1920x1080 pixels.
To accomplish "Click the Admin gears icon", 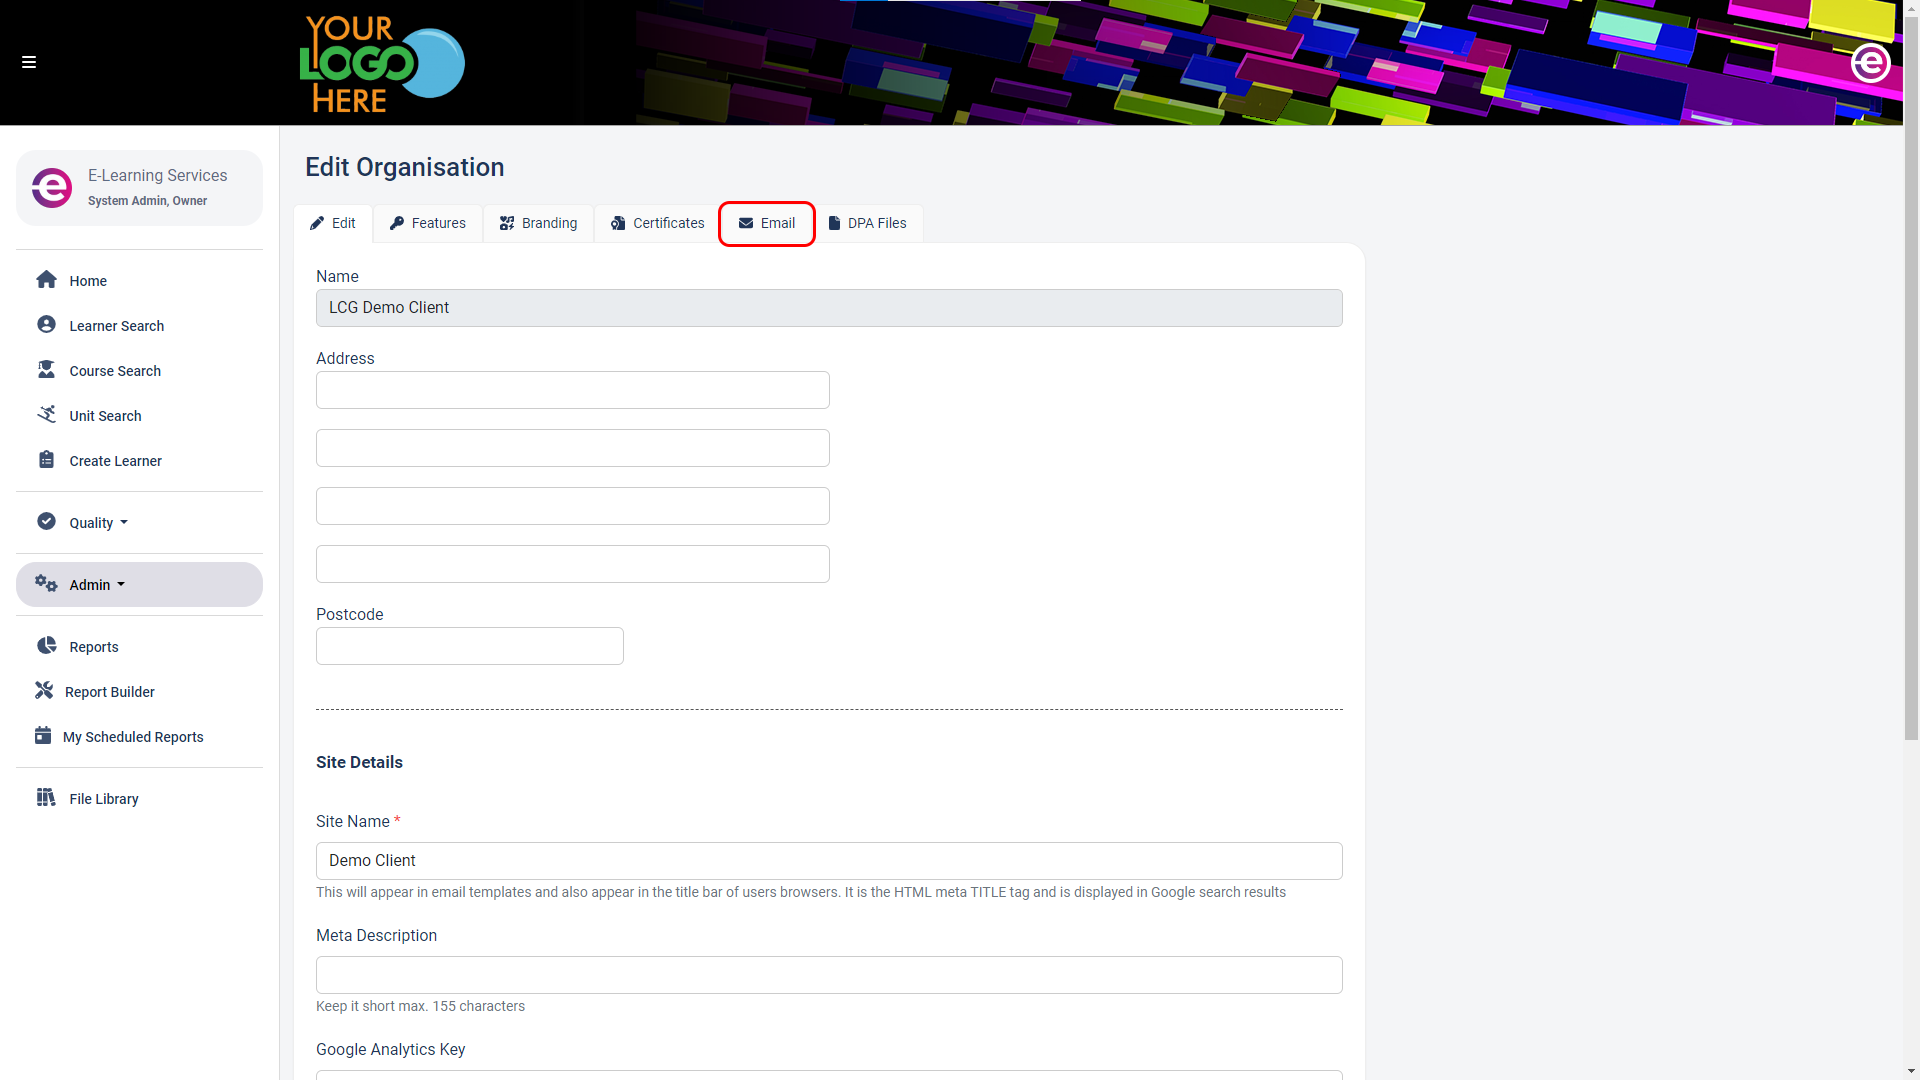I will [46, 584].
